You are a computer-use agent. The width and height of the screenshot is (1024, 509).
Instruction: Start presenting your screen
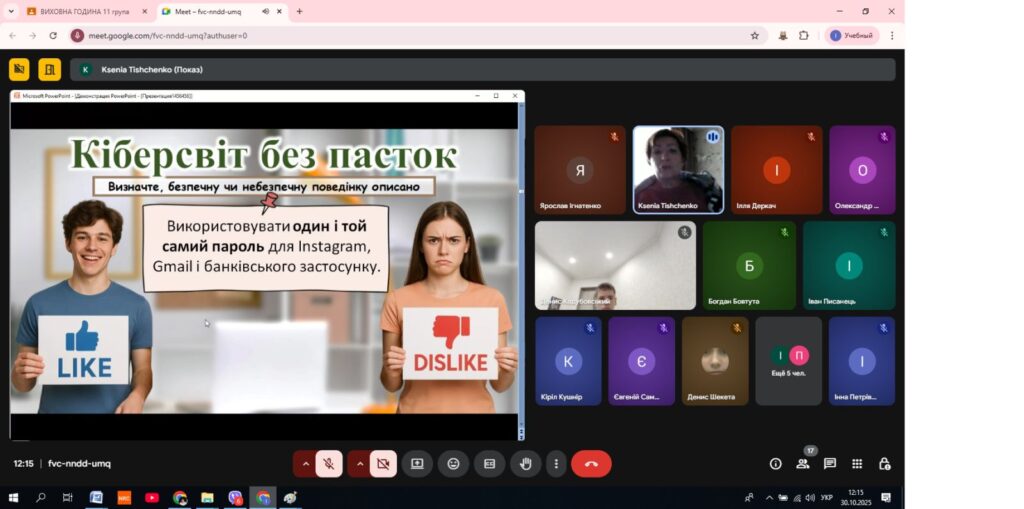coord(417,464)
